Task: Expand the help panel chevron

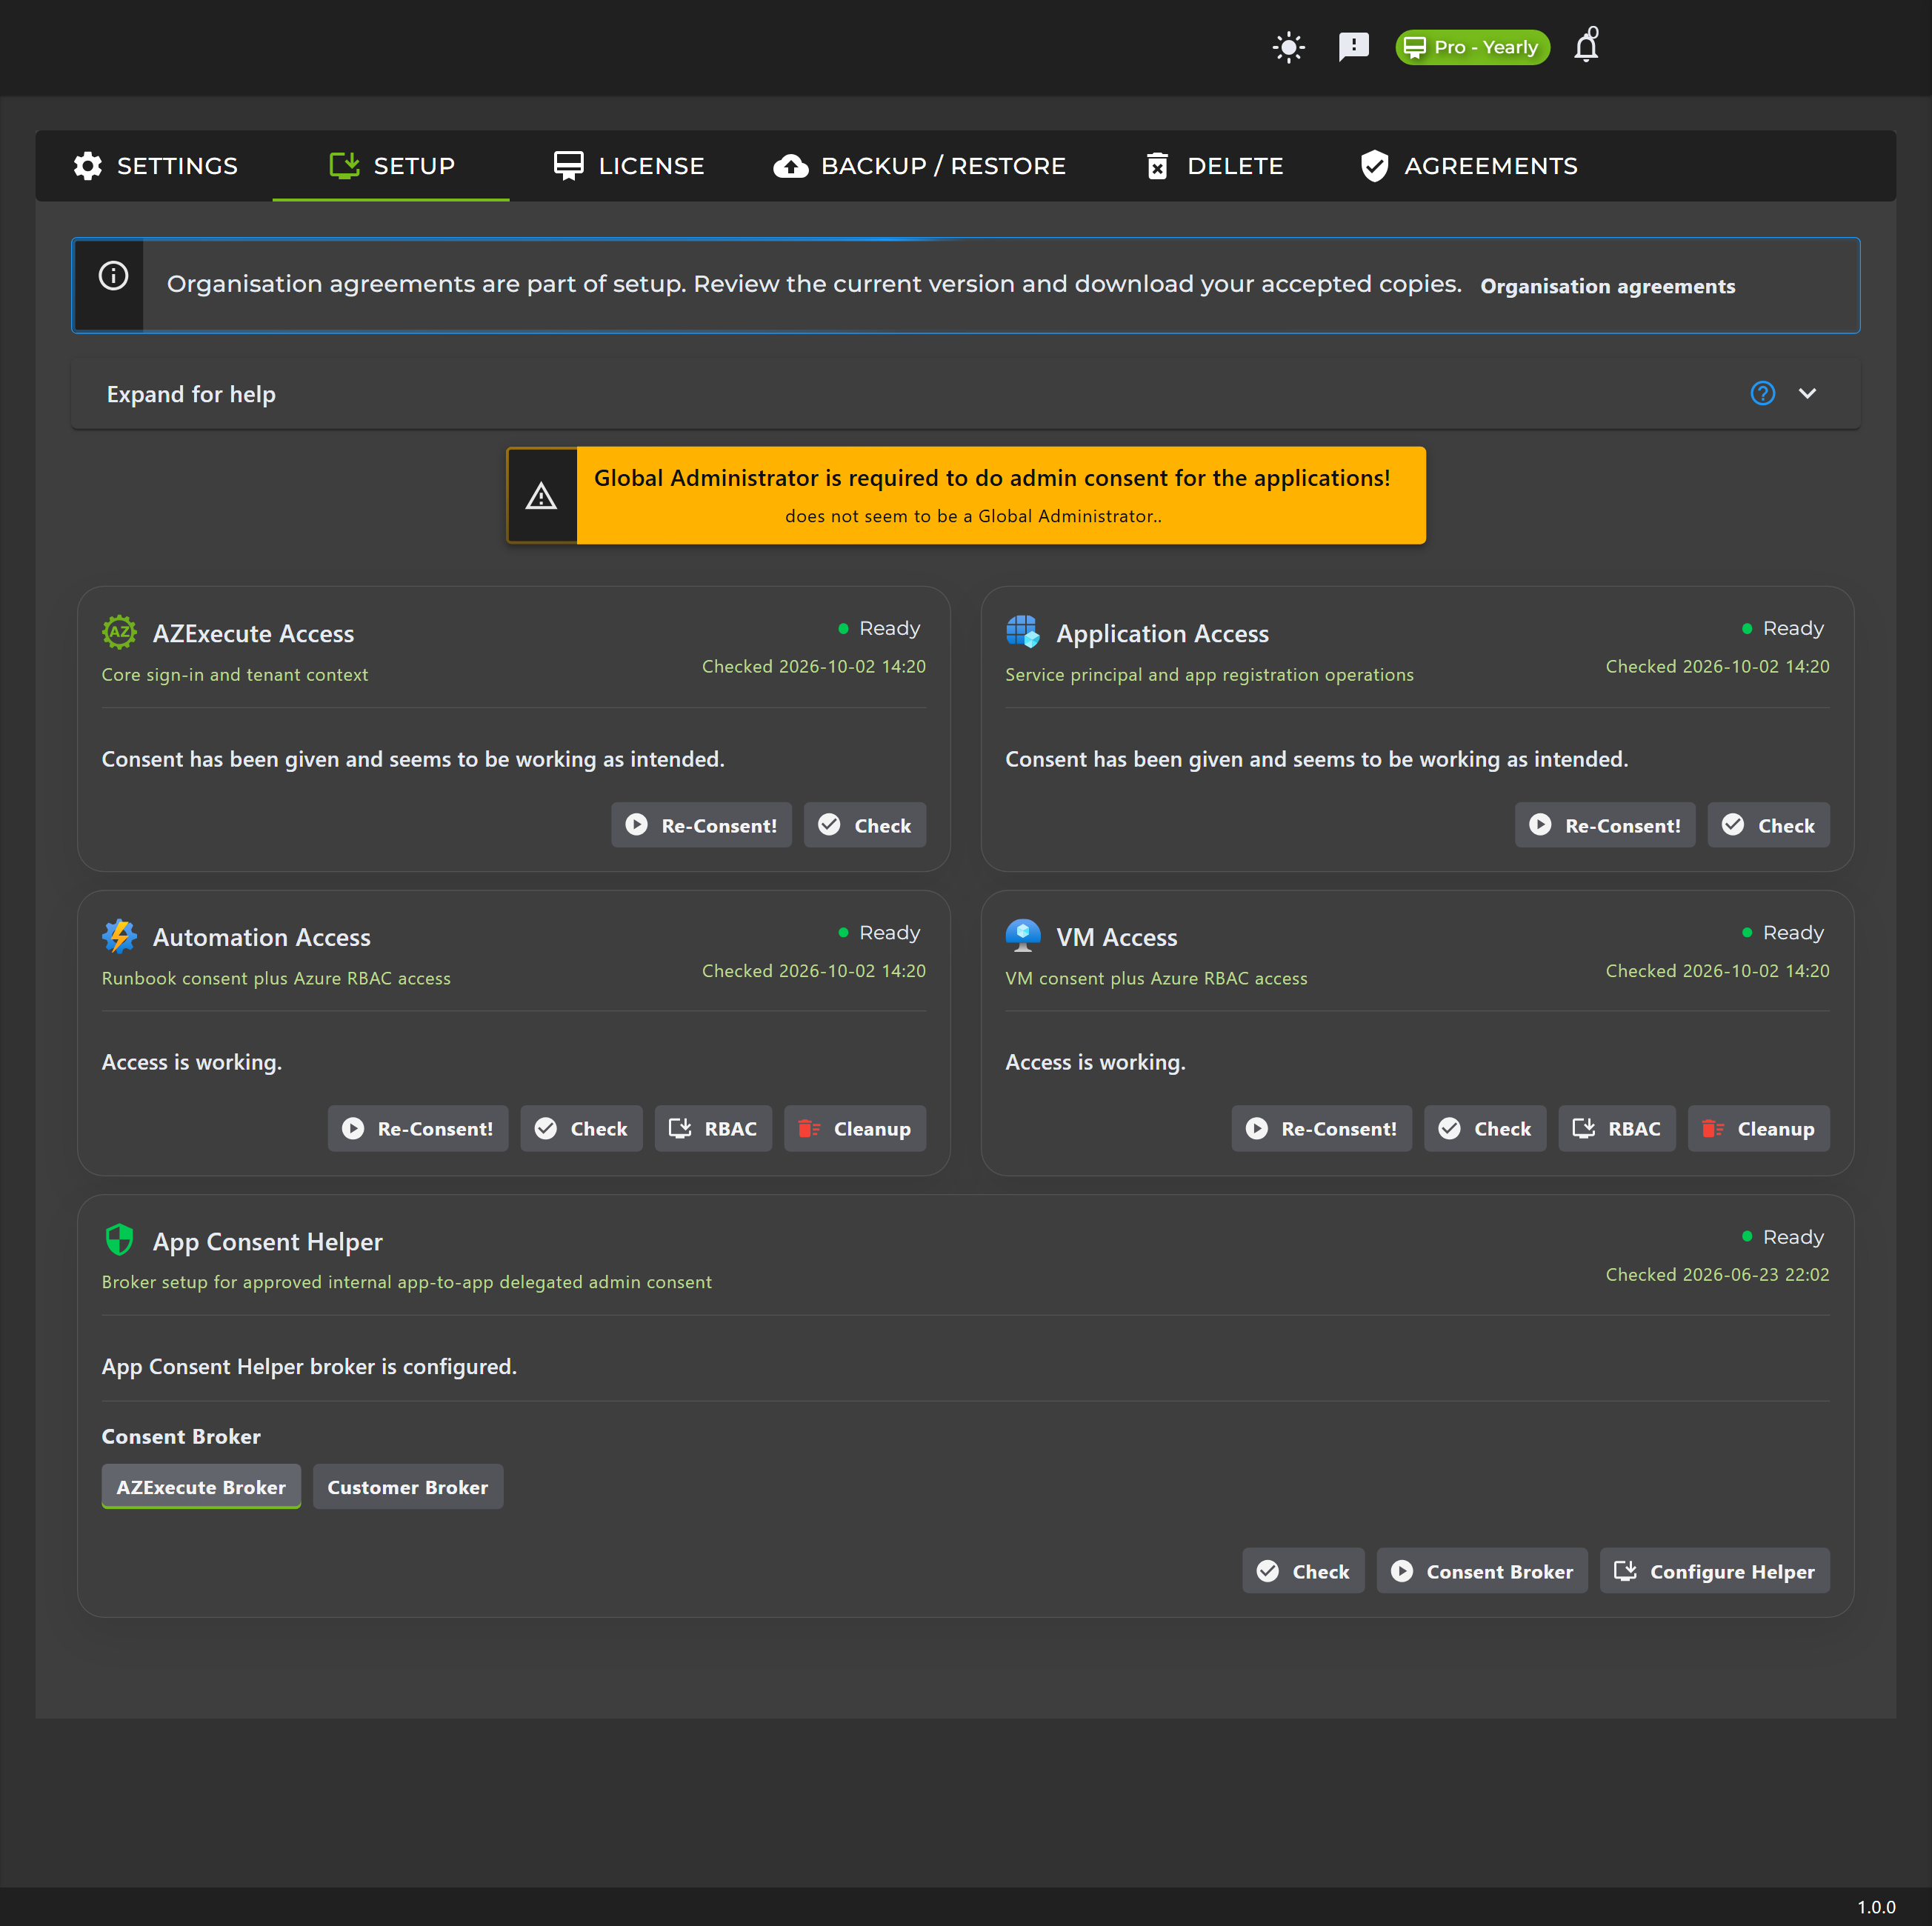Action: [x=1807, y=394]
